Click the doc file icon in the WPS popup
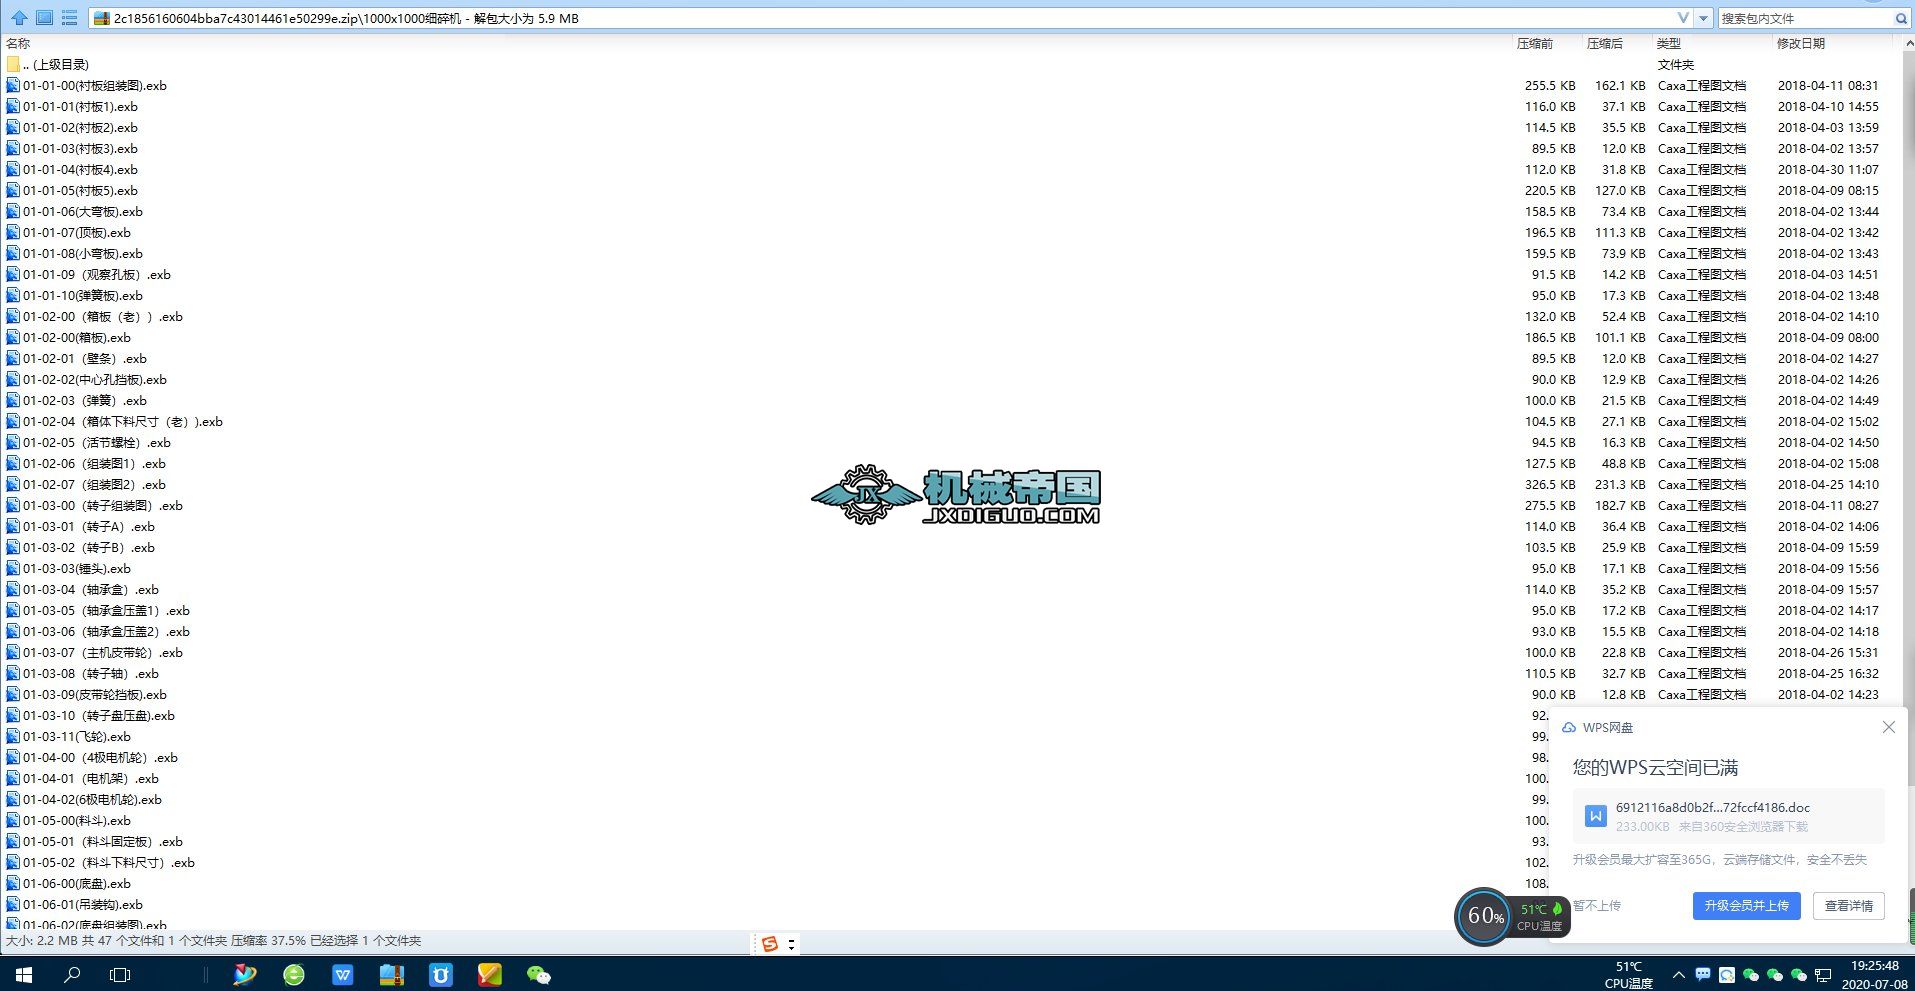 (x=1595, y=816)
